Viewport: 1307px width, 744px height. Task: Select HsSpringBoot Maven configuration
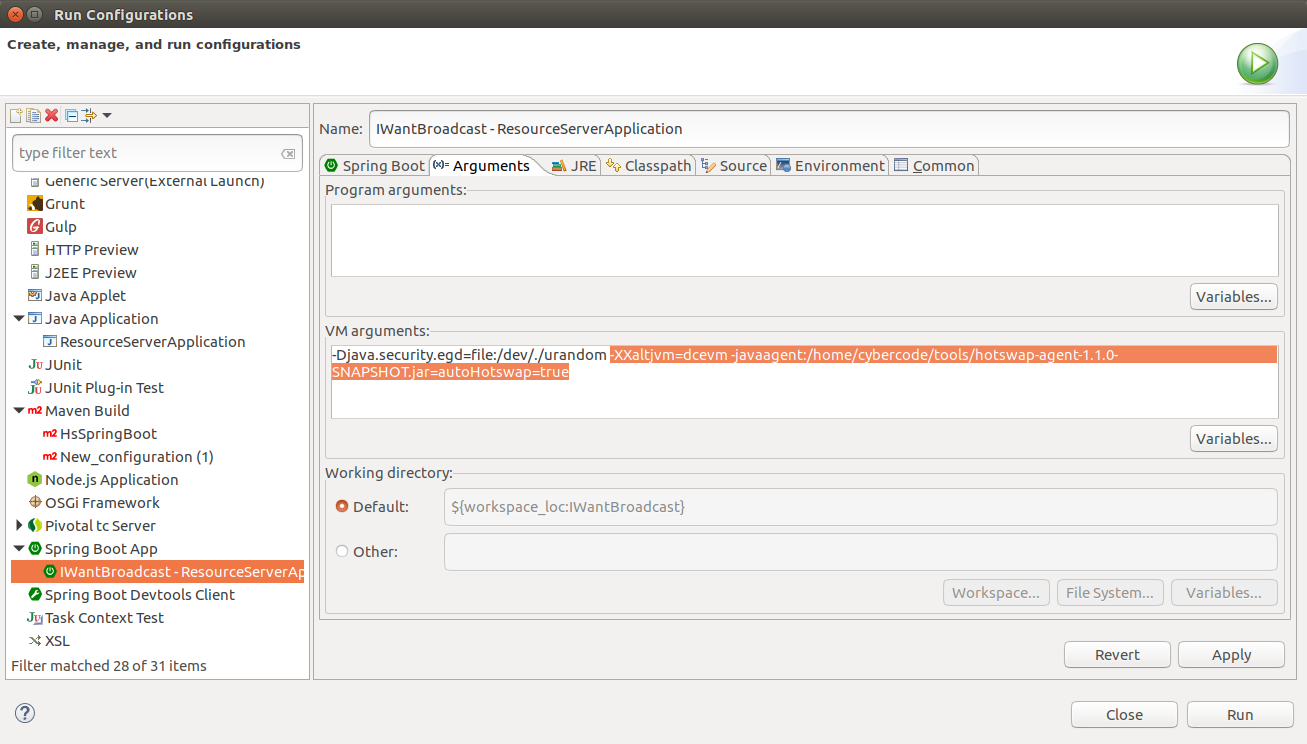point(108,434)
